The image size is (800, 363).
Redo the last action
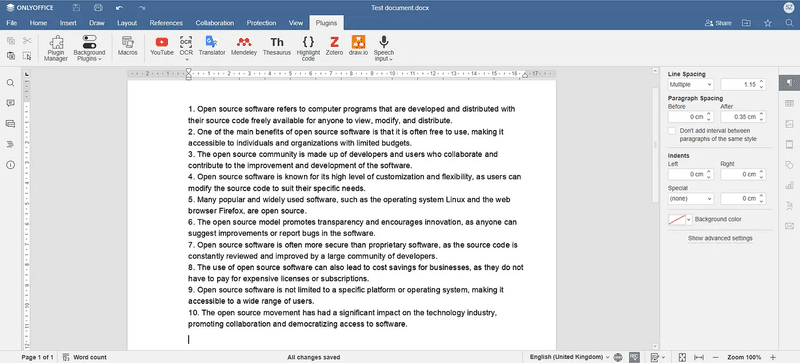[141, 8]
